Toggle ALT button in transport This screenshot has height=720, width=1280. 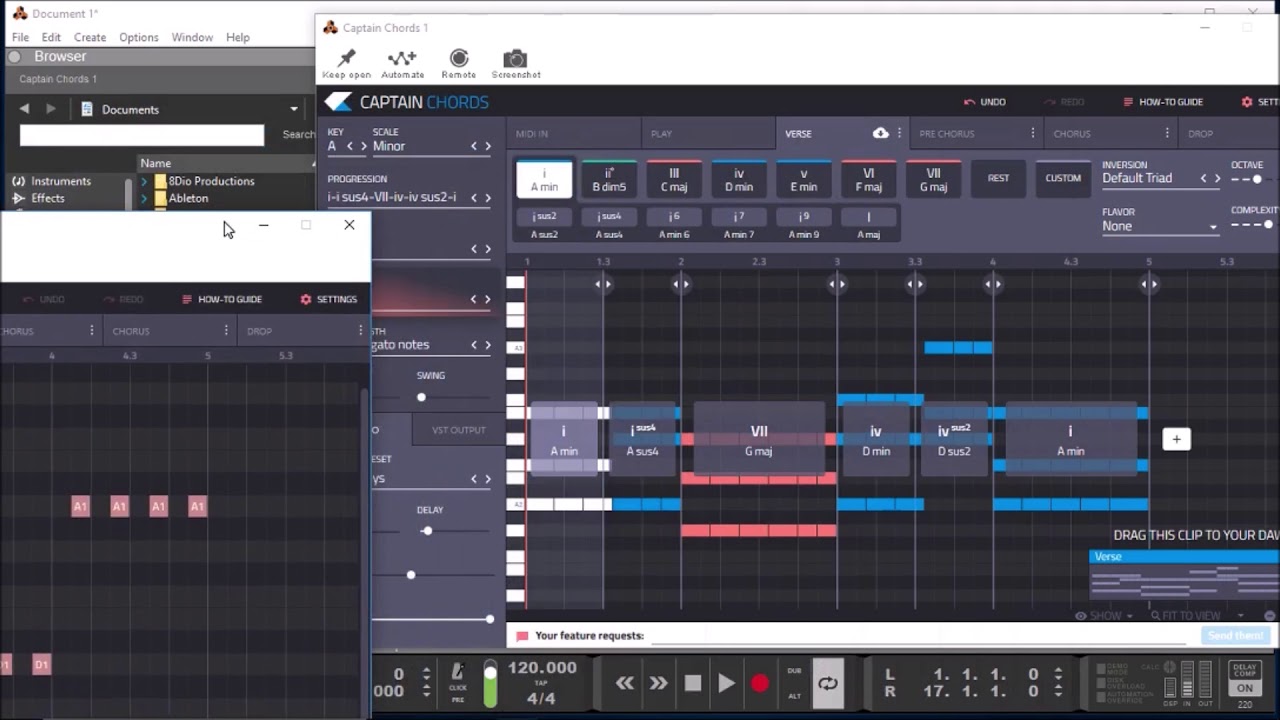[794, 696]
